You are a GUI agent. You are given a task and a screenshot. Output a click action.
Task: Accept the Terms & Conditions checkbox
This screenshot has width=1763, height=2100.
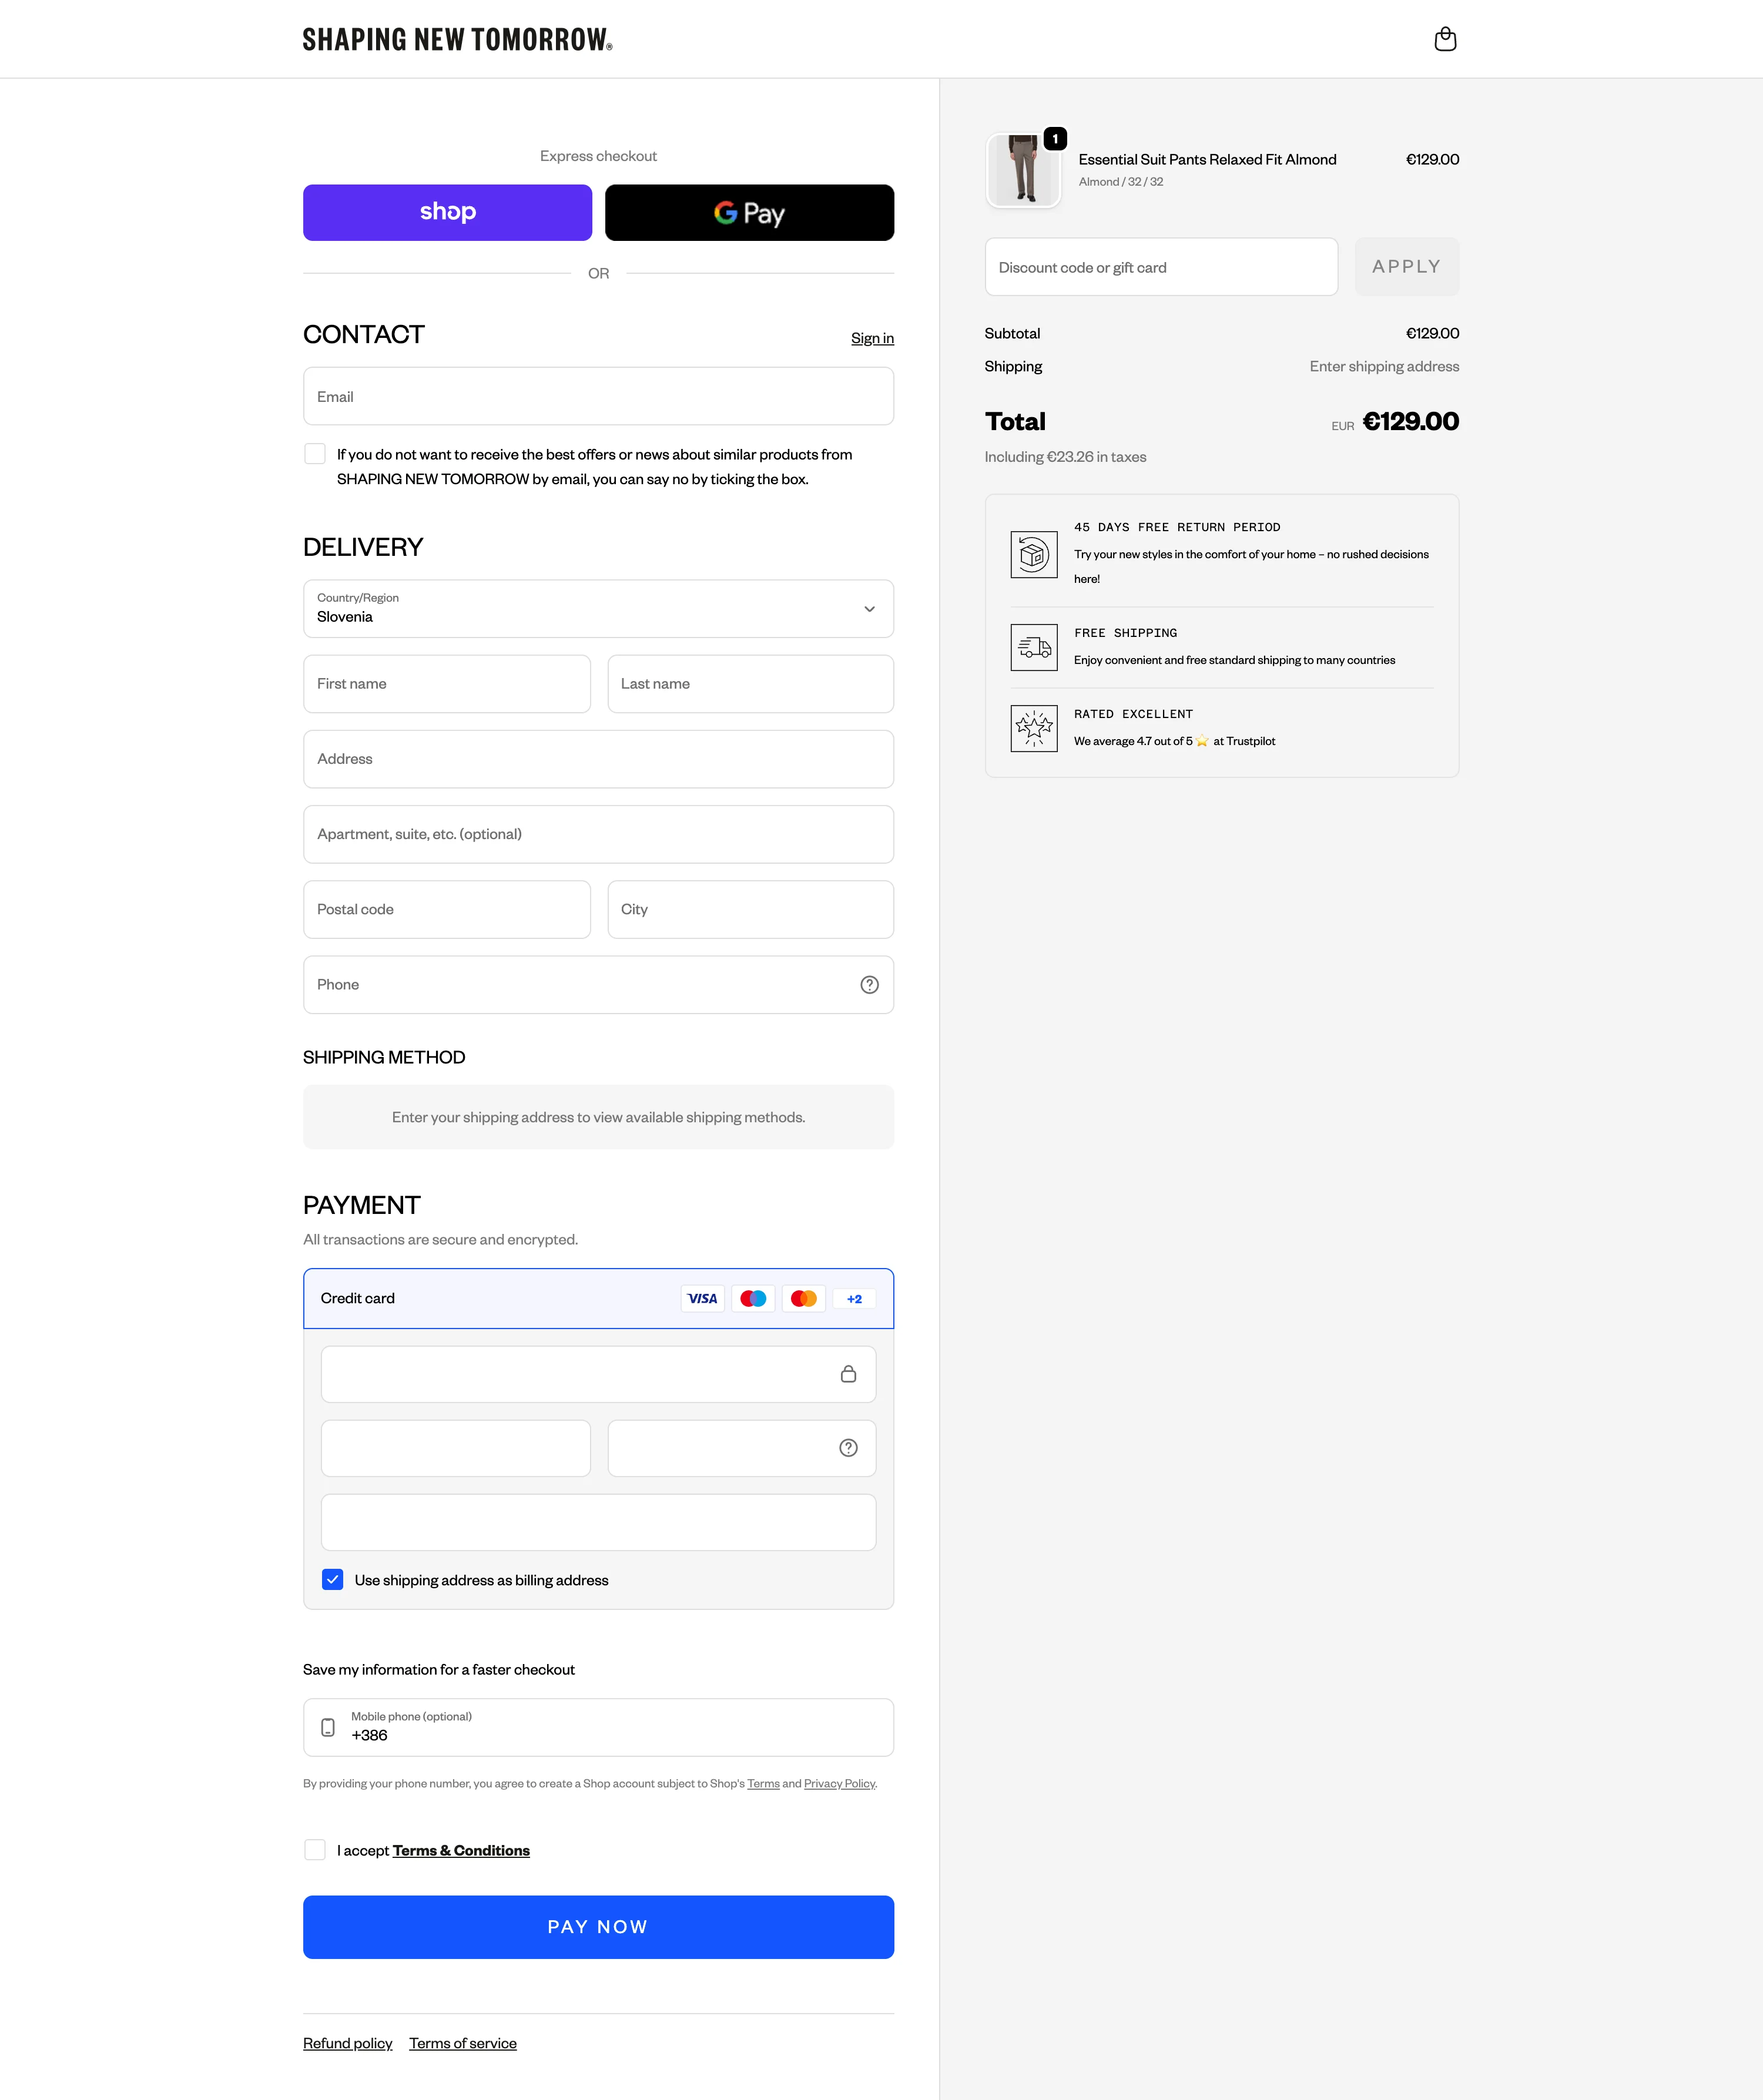pyautogui.click(x=315, y=1850)
